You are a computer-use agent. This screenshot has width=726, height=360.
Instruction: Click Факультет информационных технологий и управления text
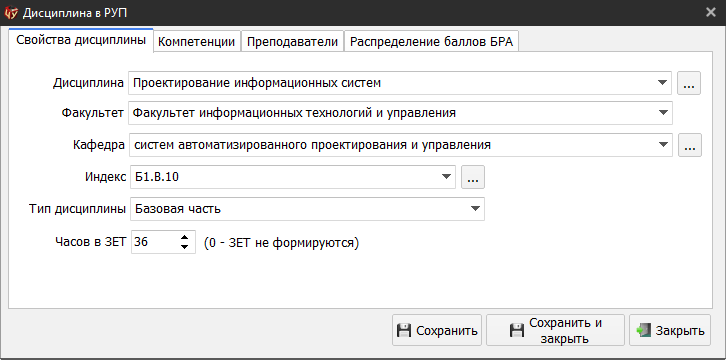click(x=294, y=112)
